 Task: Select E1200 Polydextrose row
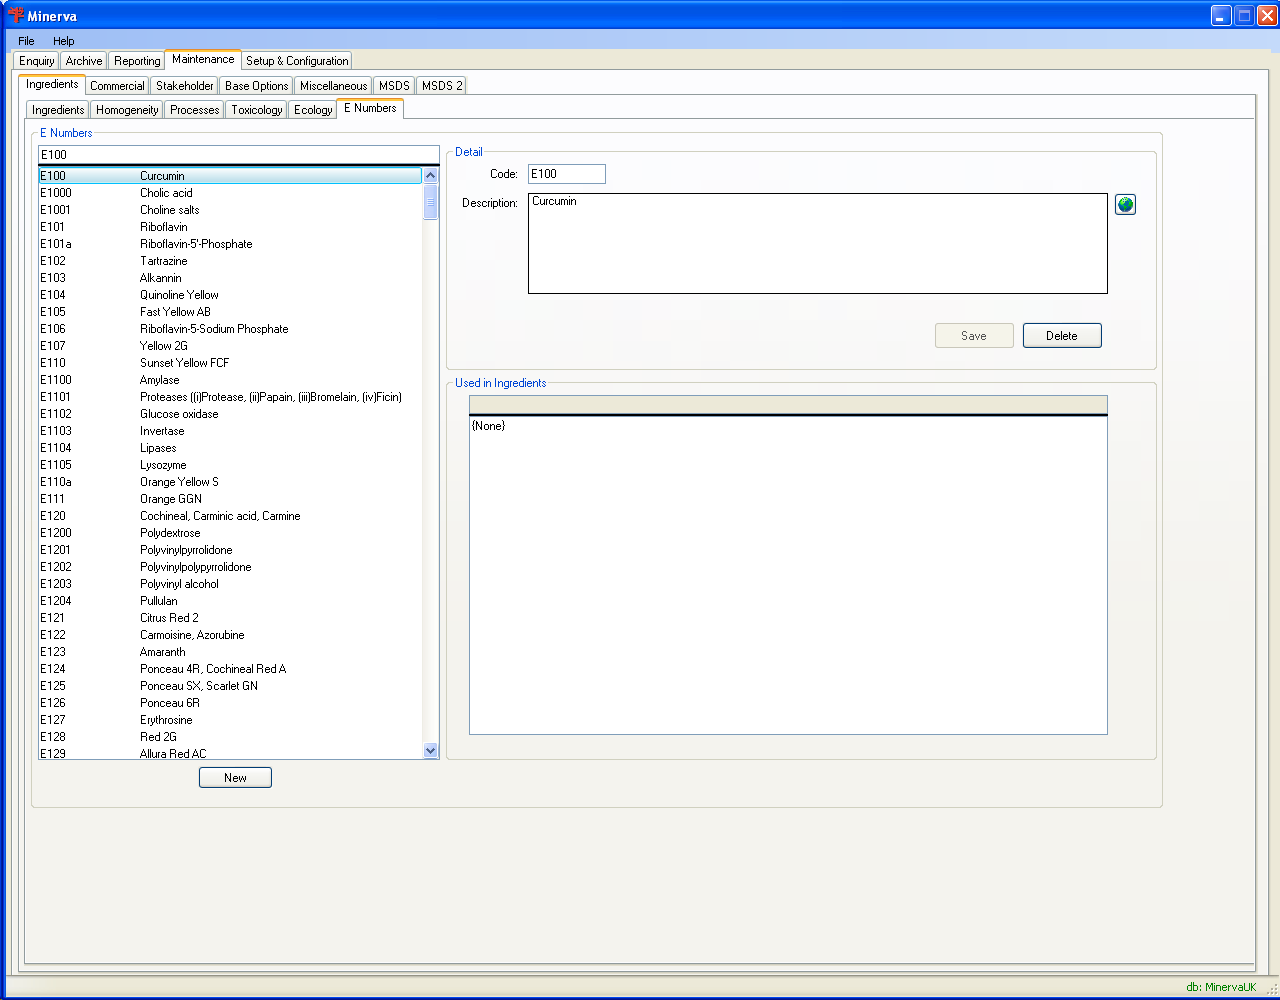tap(170, 533)
